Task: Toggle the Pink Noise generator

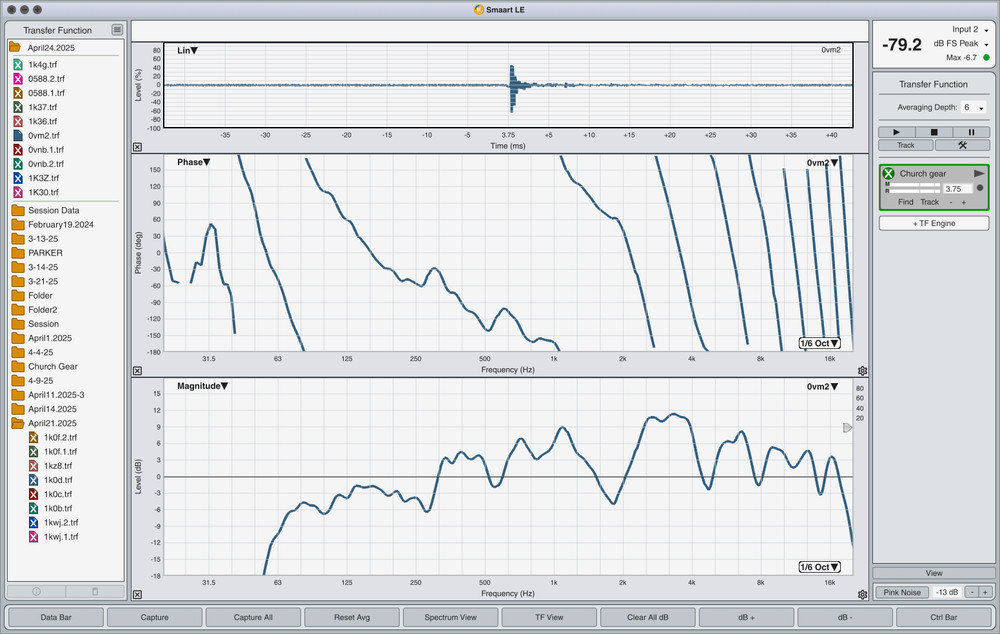Action: click(x=903, y=592)
